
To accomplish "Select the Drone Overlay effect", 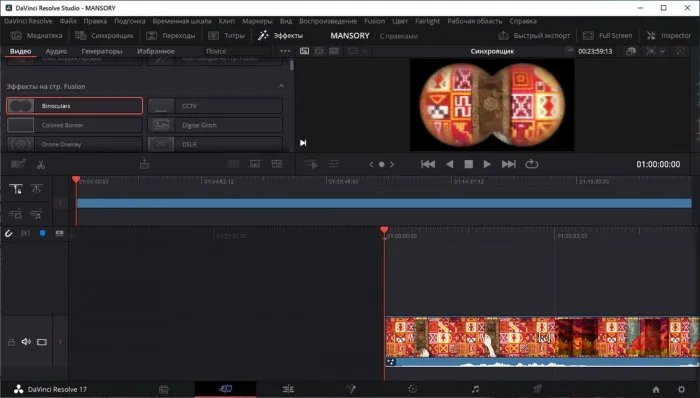I will [75, 144].
